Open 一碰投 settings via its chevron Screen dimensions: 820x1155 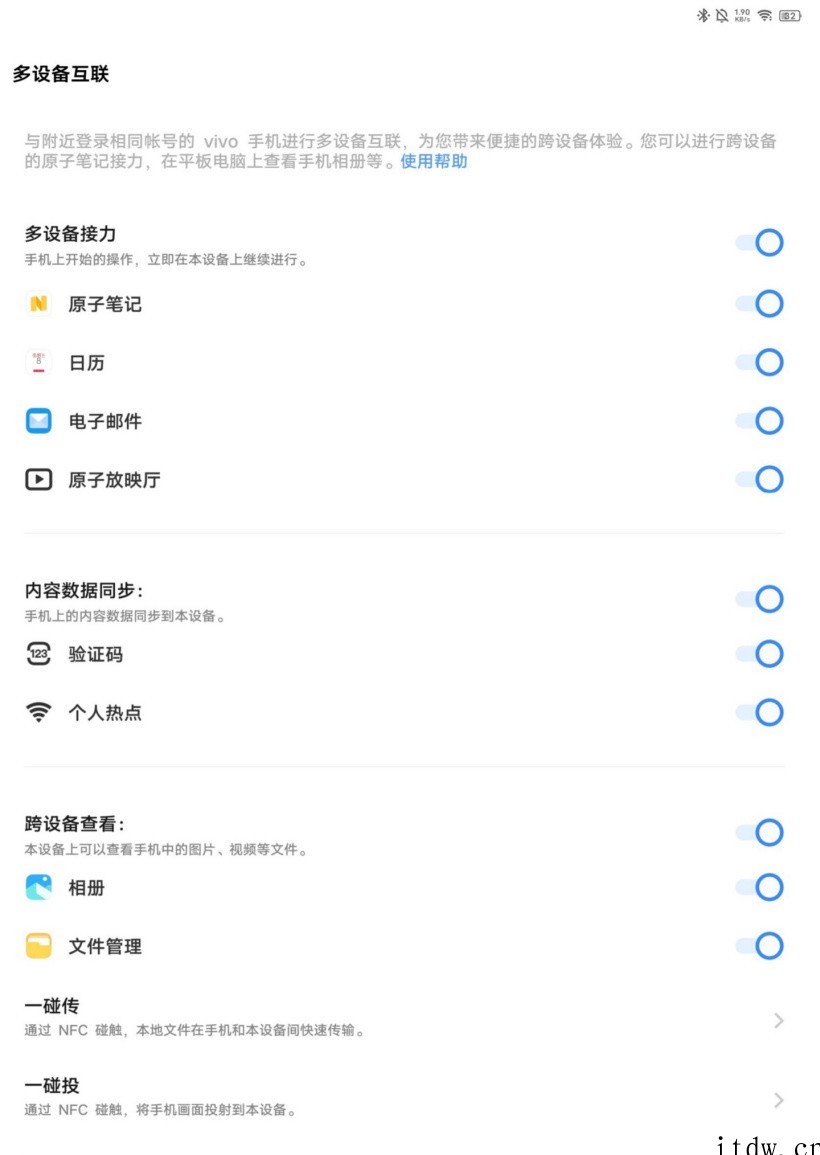[x=778, y=1100]
